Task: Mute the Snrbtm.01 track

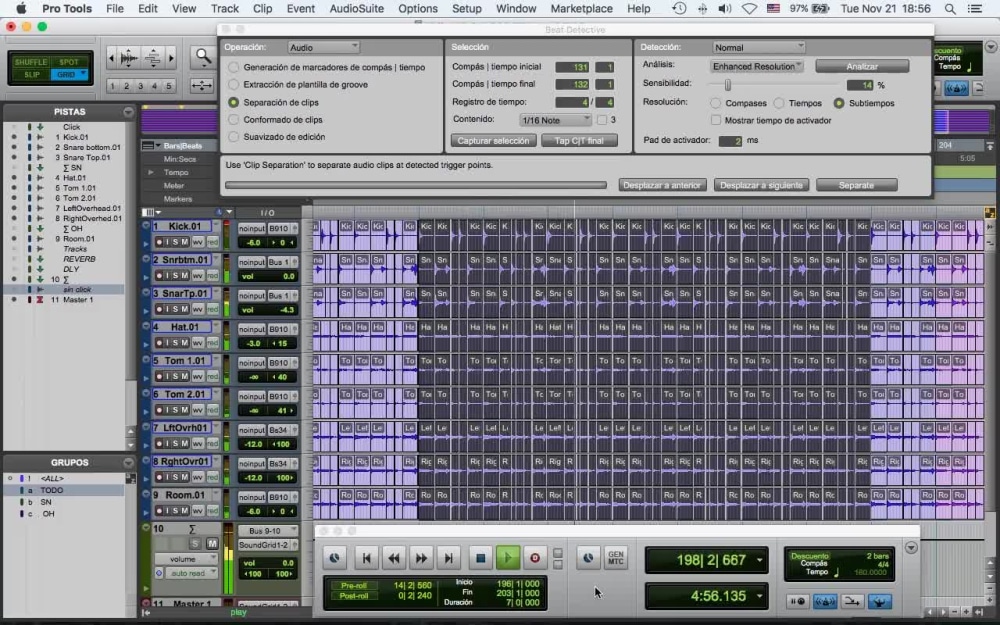Action: click(x=184, y=276)
